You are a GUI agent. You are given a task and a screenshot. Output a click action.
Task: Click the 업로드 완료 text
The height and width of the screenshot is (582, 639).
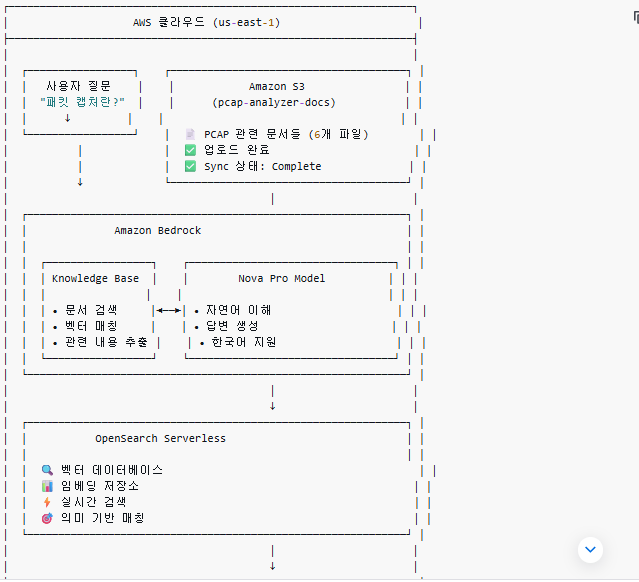coord(237,150)
